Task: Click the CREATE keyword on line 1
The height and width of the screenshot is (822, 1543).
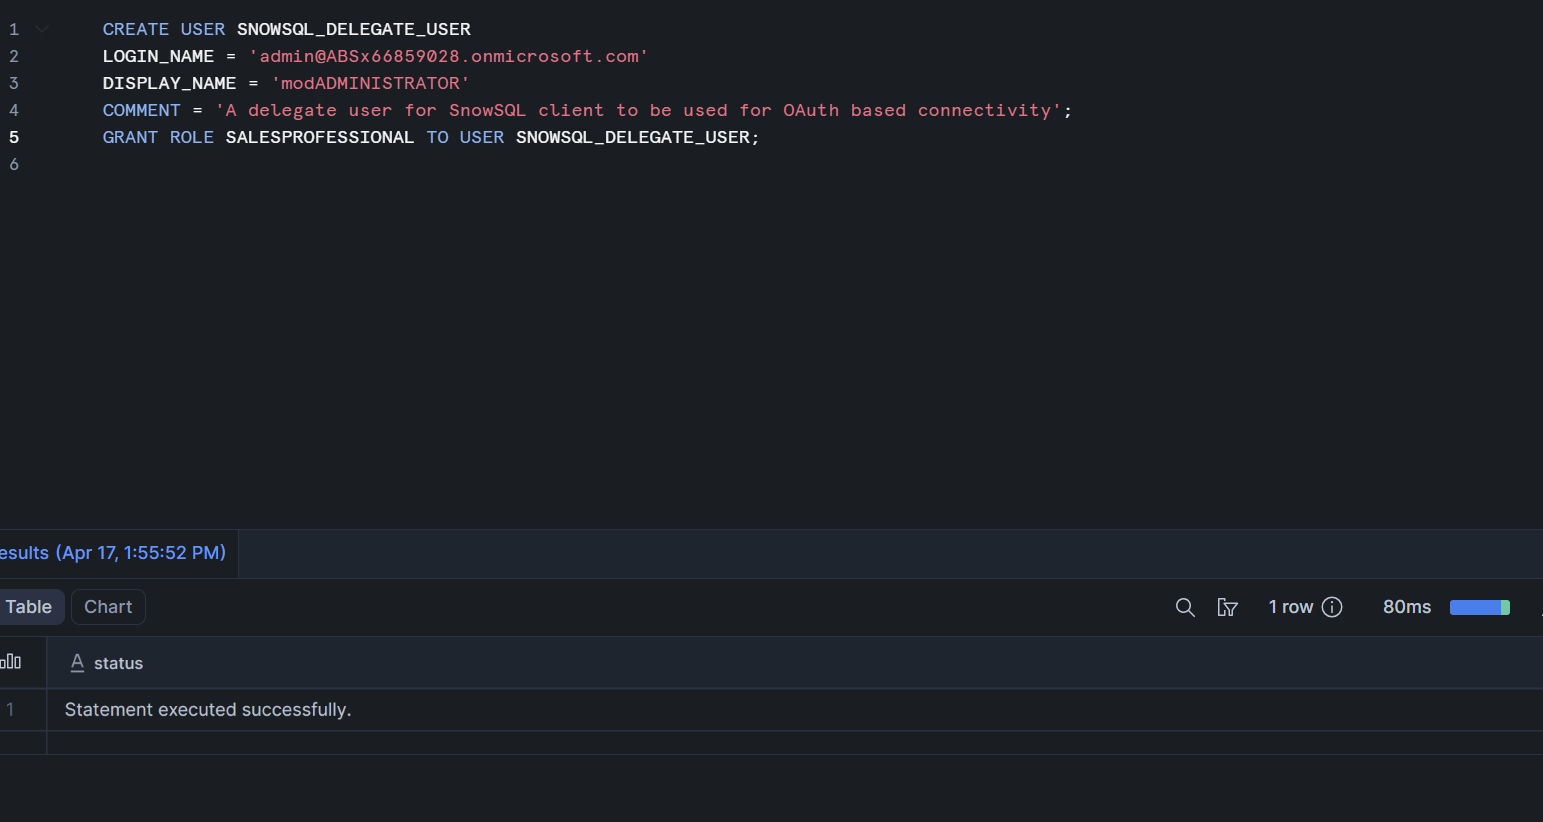Action: (136, 29)
